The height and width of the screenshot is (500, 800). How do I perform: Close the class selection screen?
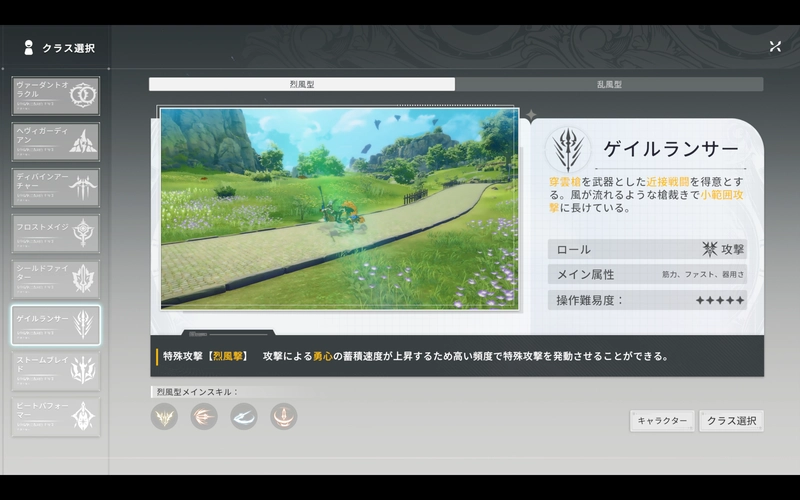(x=775, y=46)
